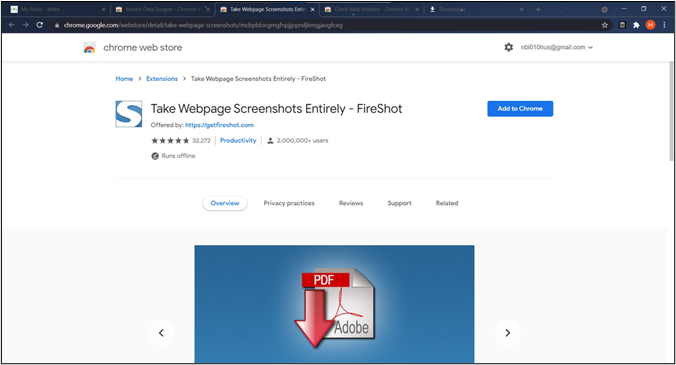Close the Distill Web Monitor tab
676x365 pixels.
point(417,9)
